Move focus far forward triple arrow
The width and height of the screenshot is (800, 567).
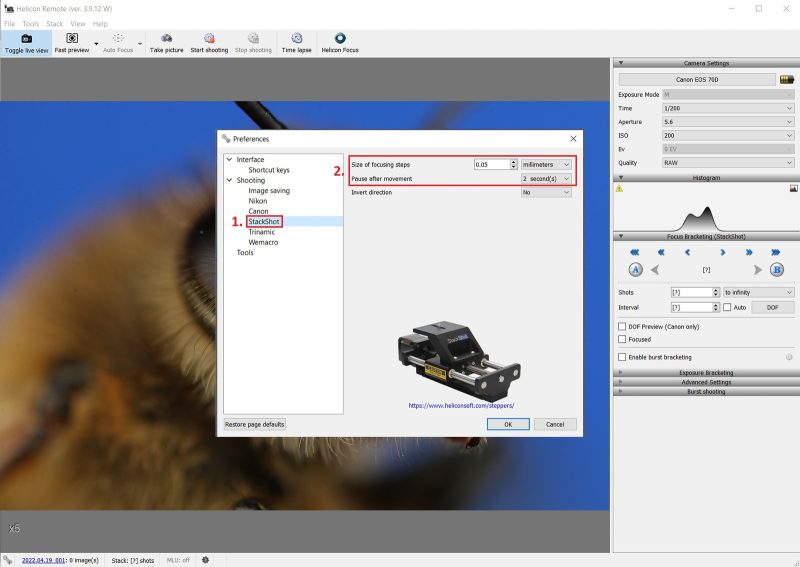776,252
